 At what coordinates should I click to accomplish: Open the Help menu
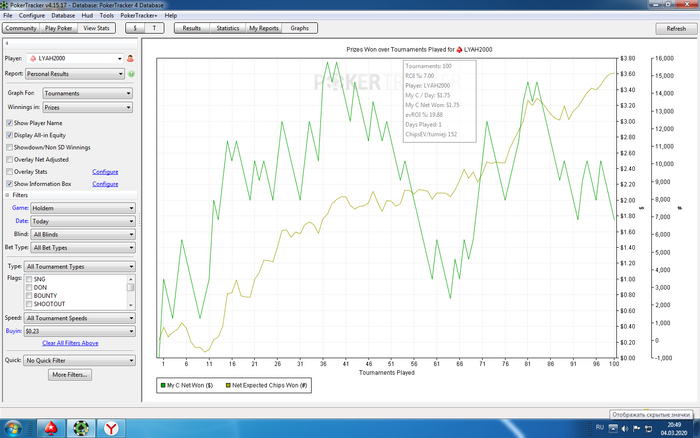pyautogui.click(x=171, y=15)
